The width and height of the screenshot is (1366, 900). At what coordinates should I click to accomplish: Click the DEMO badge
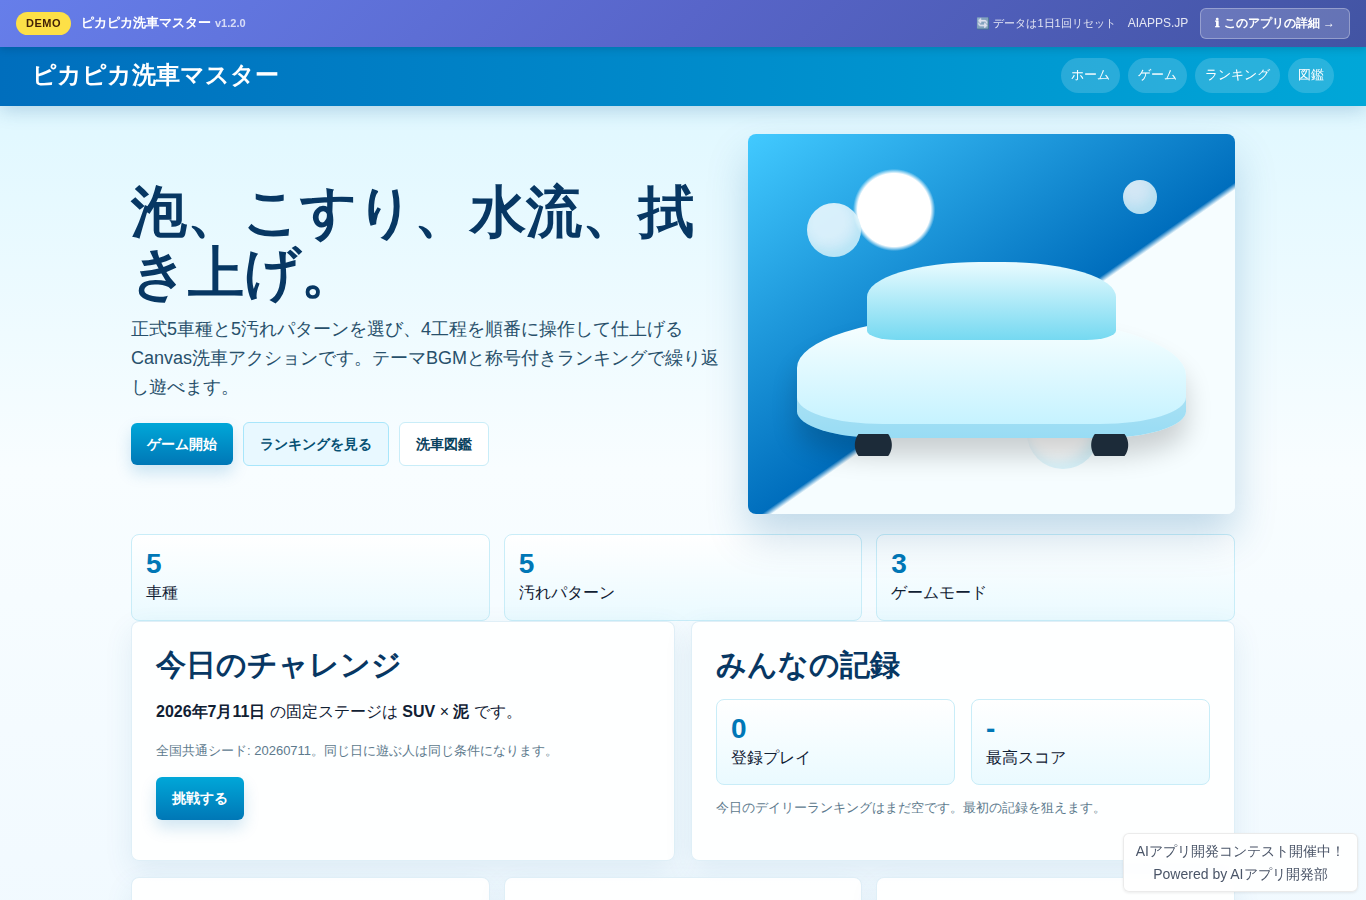[x=43, y=23]
